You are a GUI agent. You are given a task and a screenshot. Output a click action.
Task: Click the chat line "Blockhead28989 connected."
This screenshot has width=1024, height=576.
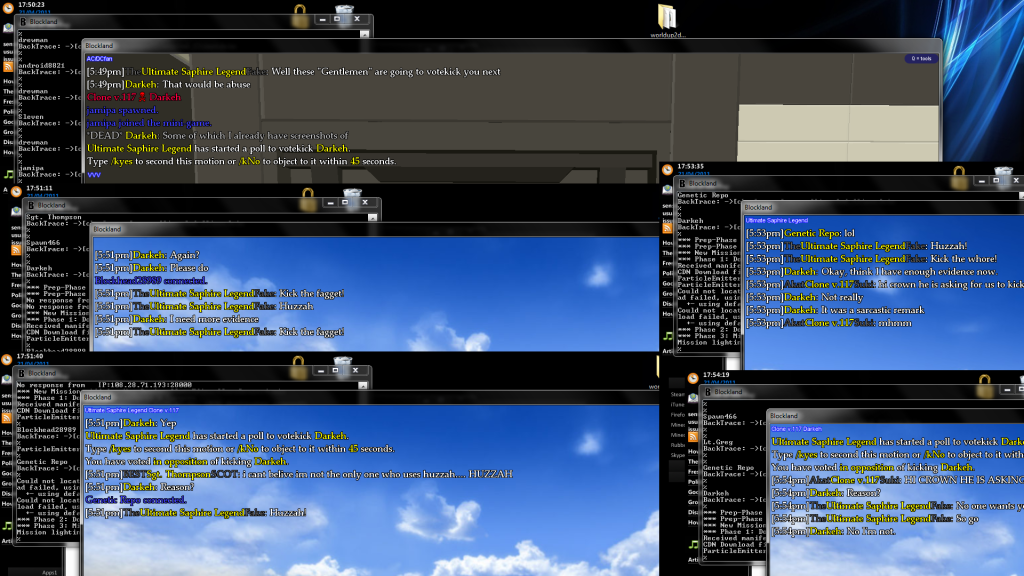point(150,280)
